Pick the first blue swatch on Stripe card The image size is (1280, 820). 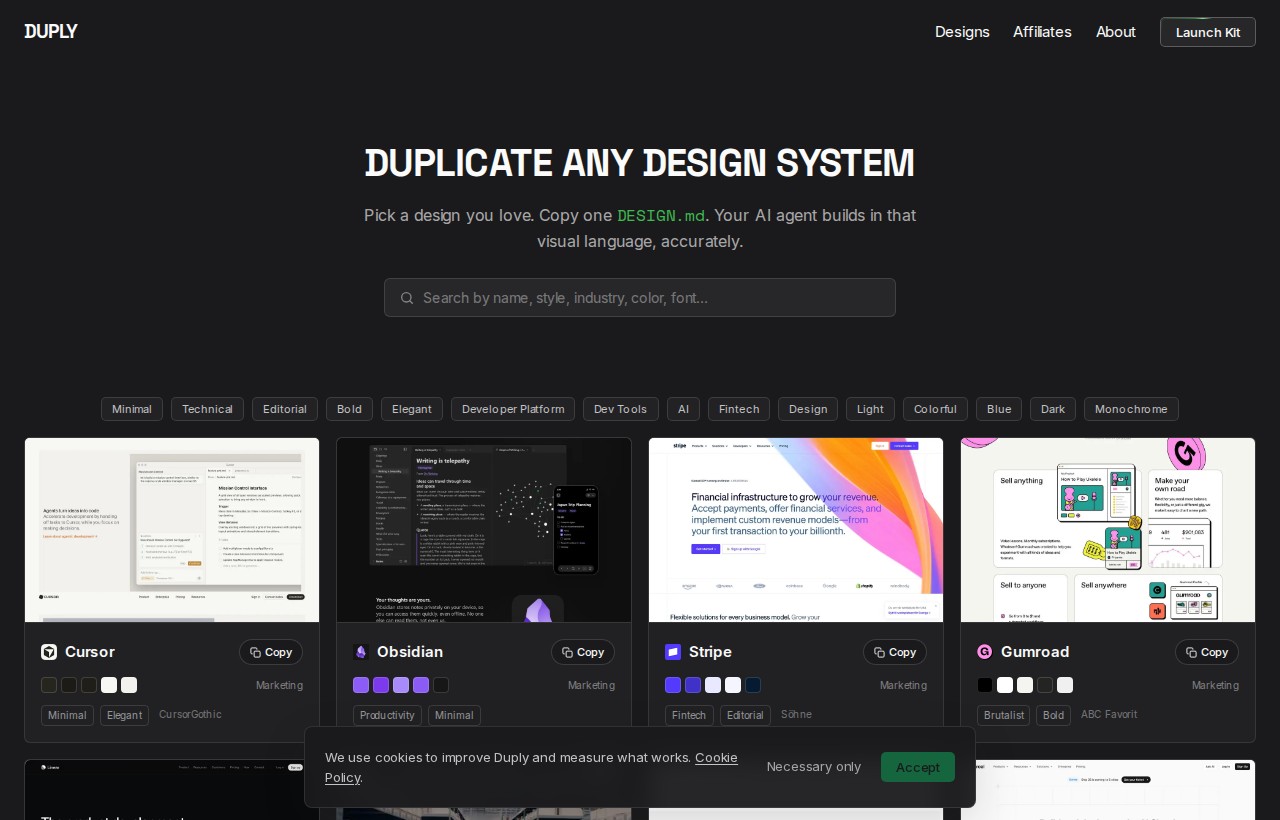(673, 685)
